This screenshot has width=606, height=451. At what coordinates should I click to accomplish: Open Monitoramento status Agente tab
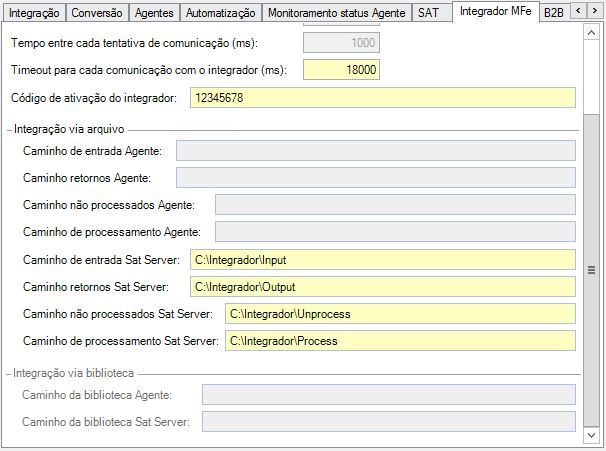coord(337,13)
